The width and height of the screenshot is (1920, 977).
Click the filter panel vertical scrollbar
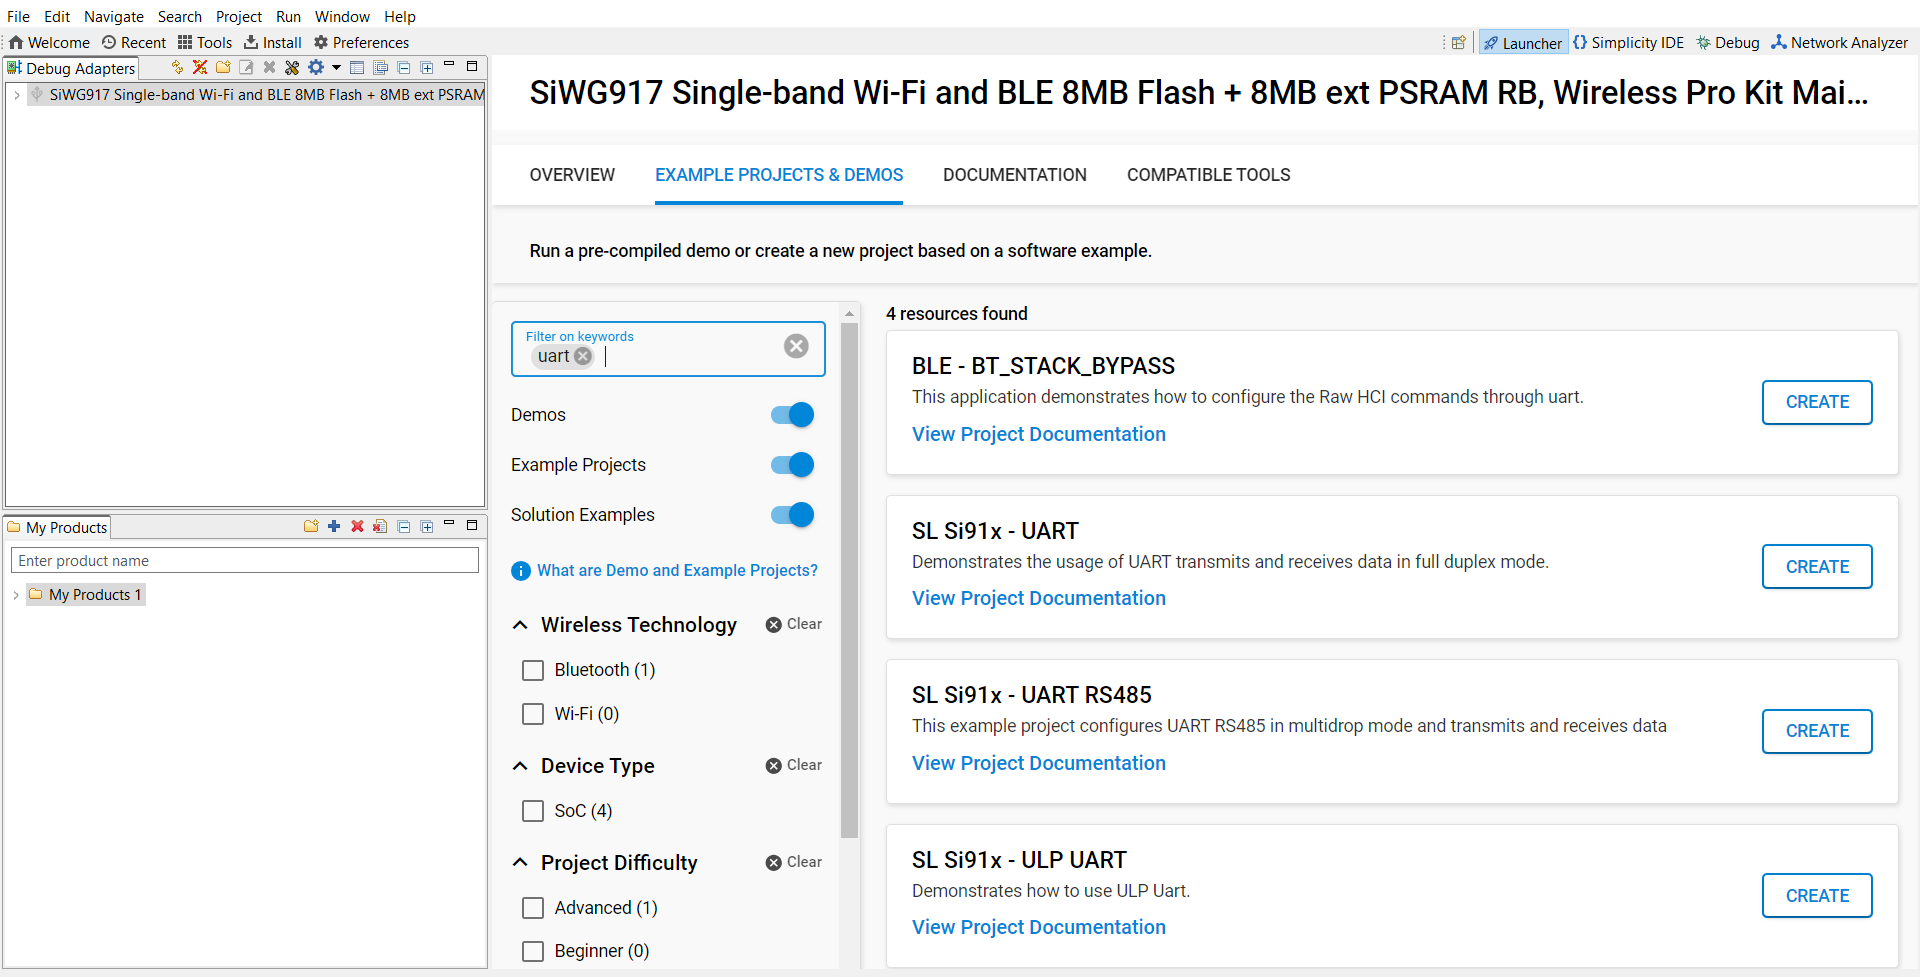point(849,580)
